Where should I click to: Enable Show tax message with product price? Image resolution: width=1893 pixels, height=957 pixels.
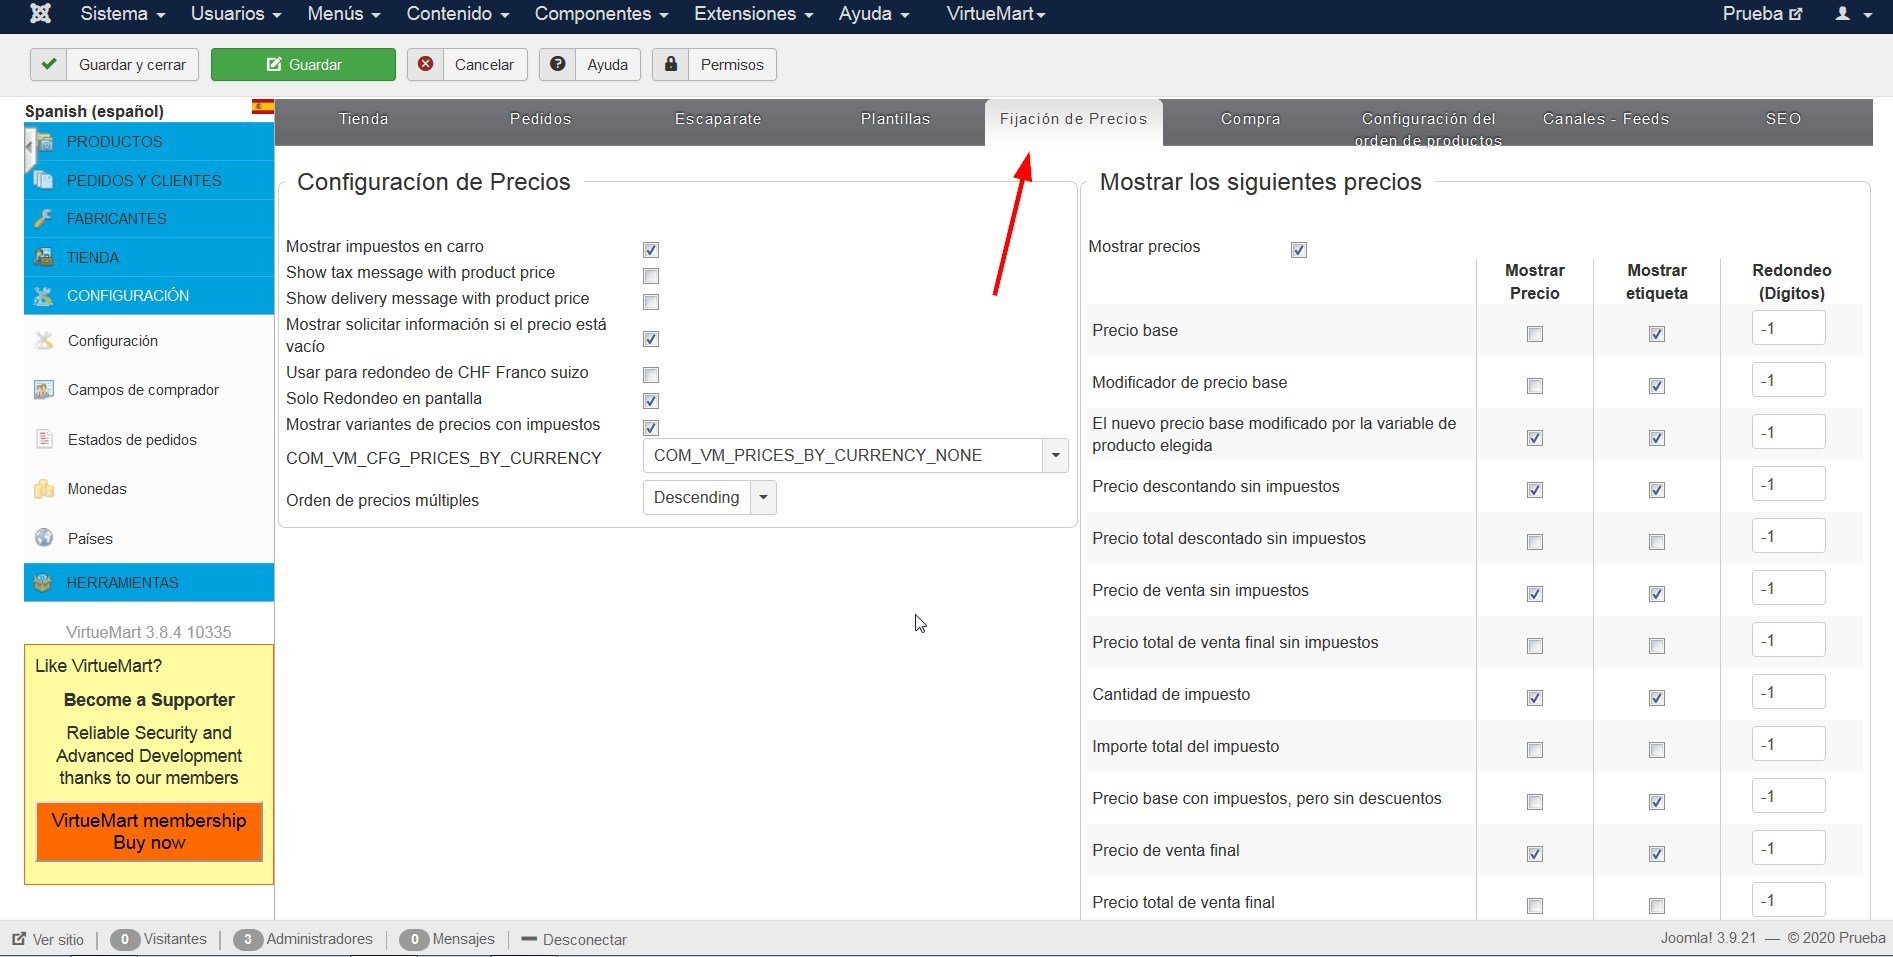coord(651,276)
